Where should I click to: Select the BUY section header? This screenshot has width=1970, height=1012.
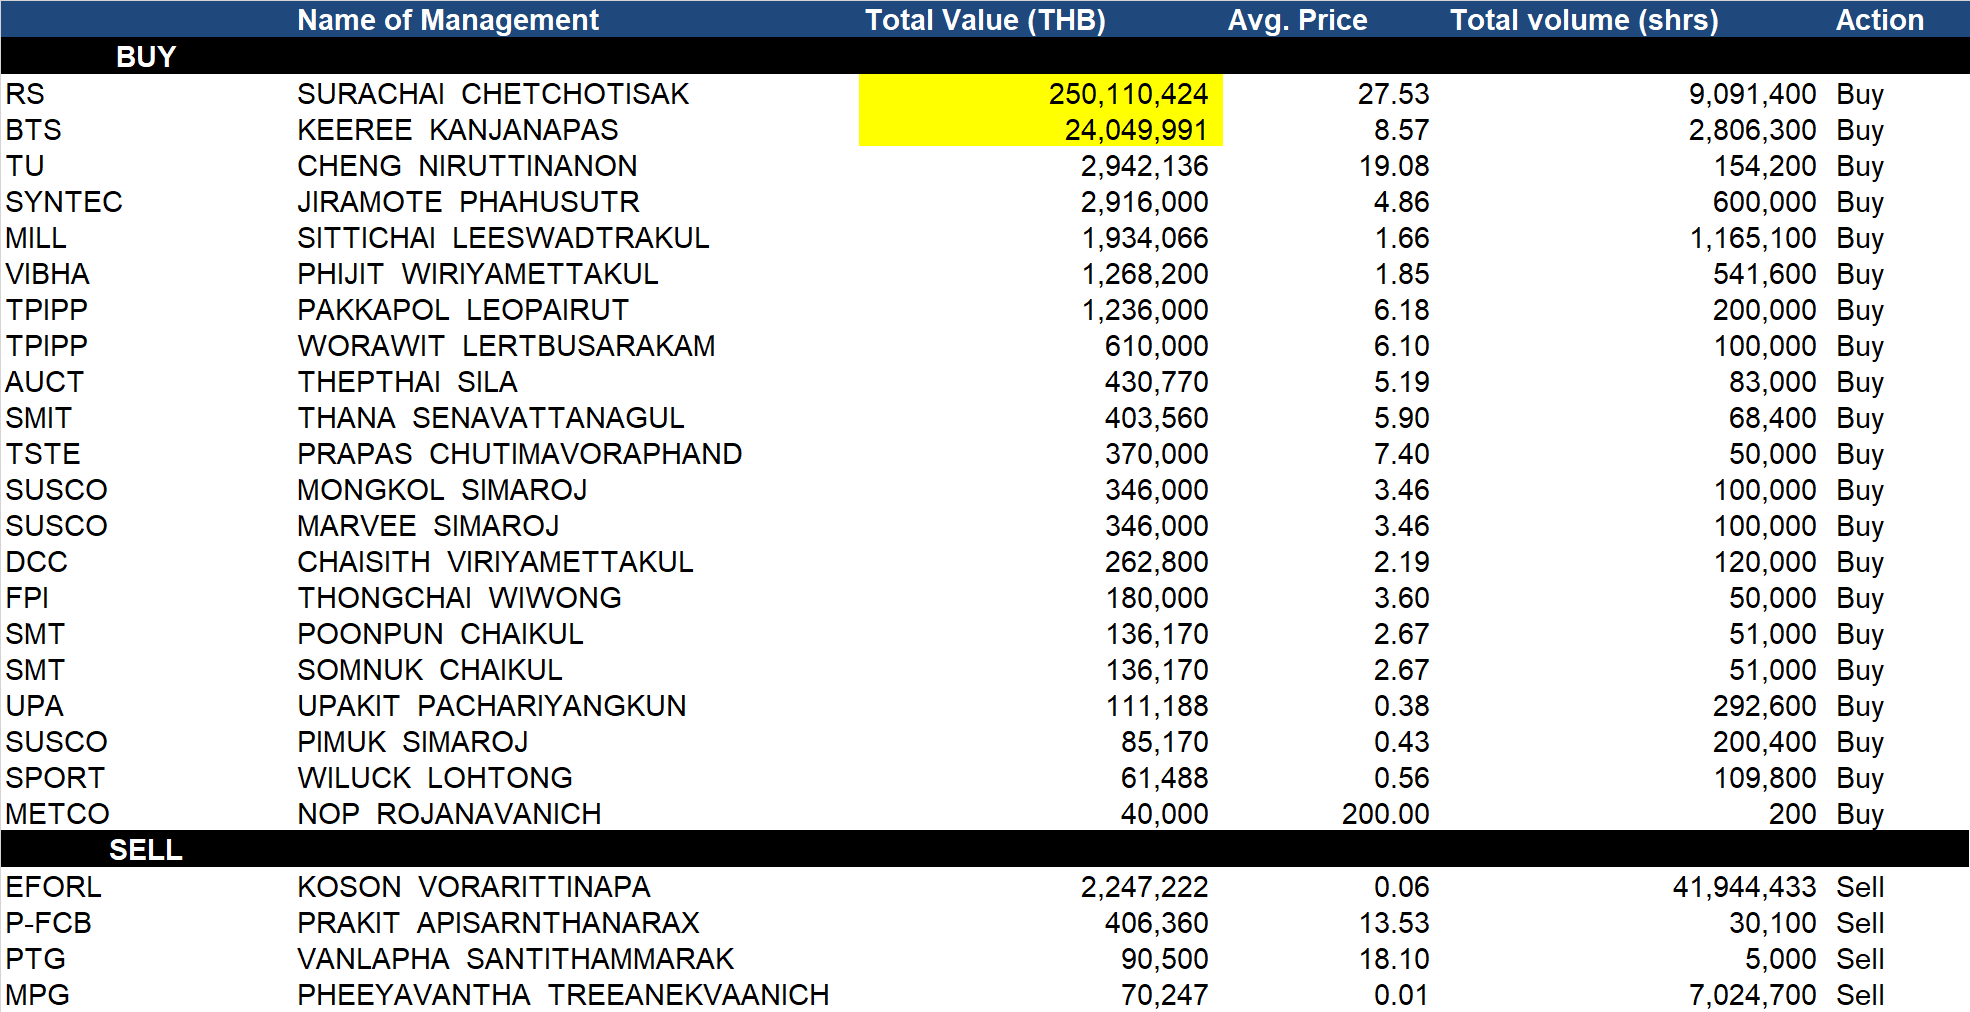tap(146, 57)
